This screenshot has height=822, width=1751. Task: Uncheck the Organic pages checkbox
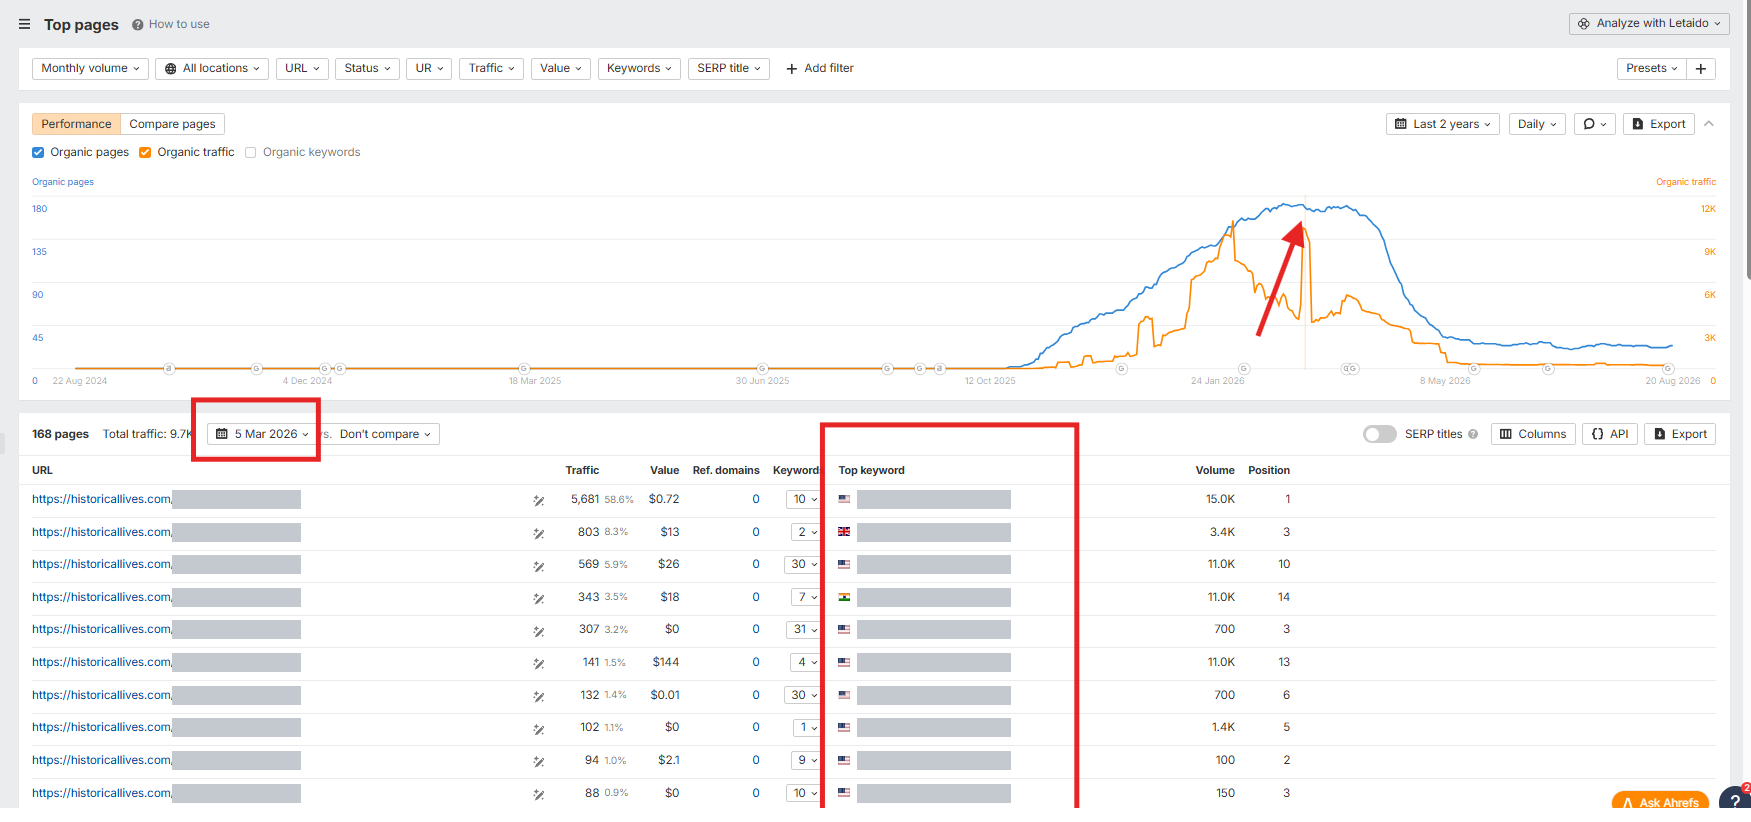[38, 152]
